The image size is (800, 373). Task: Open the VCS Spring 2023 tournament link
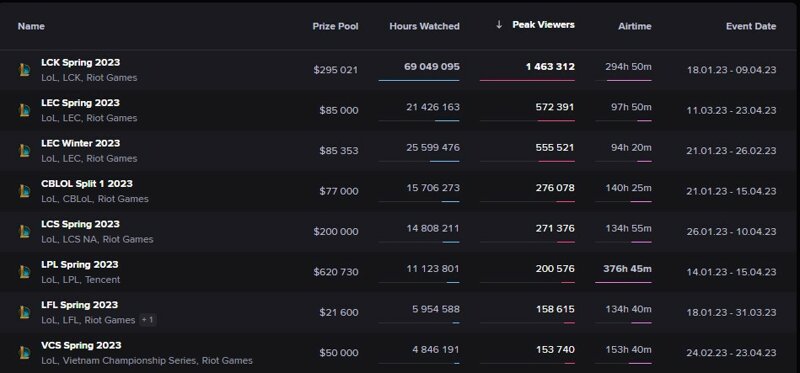pos(81,345)
